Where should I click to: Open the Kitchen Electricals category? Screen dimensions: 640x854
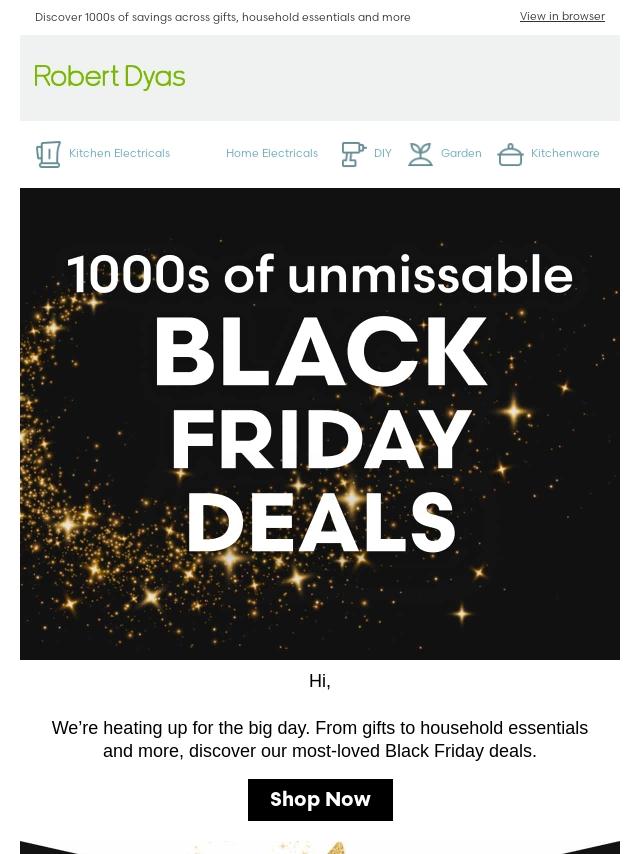tap(119, 154)
